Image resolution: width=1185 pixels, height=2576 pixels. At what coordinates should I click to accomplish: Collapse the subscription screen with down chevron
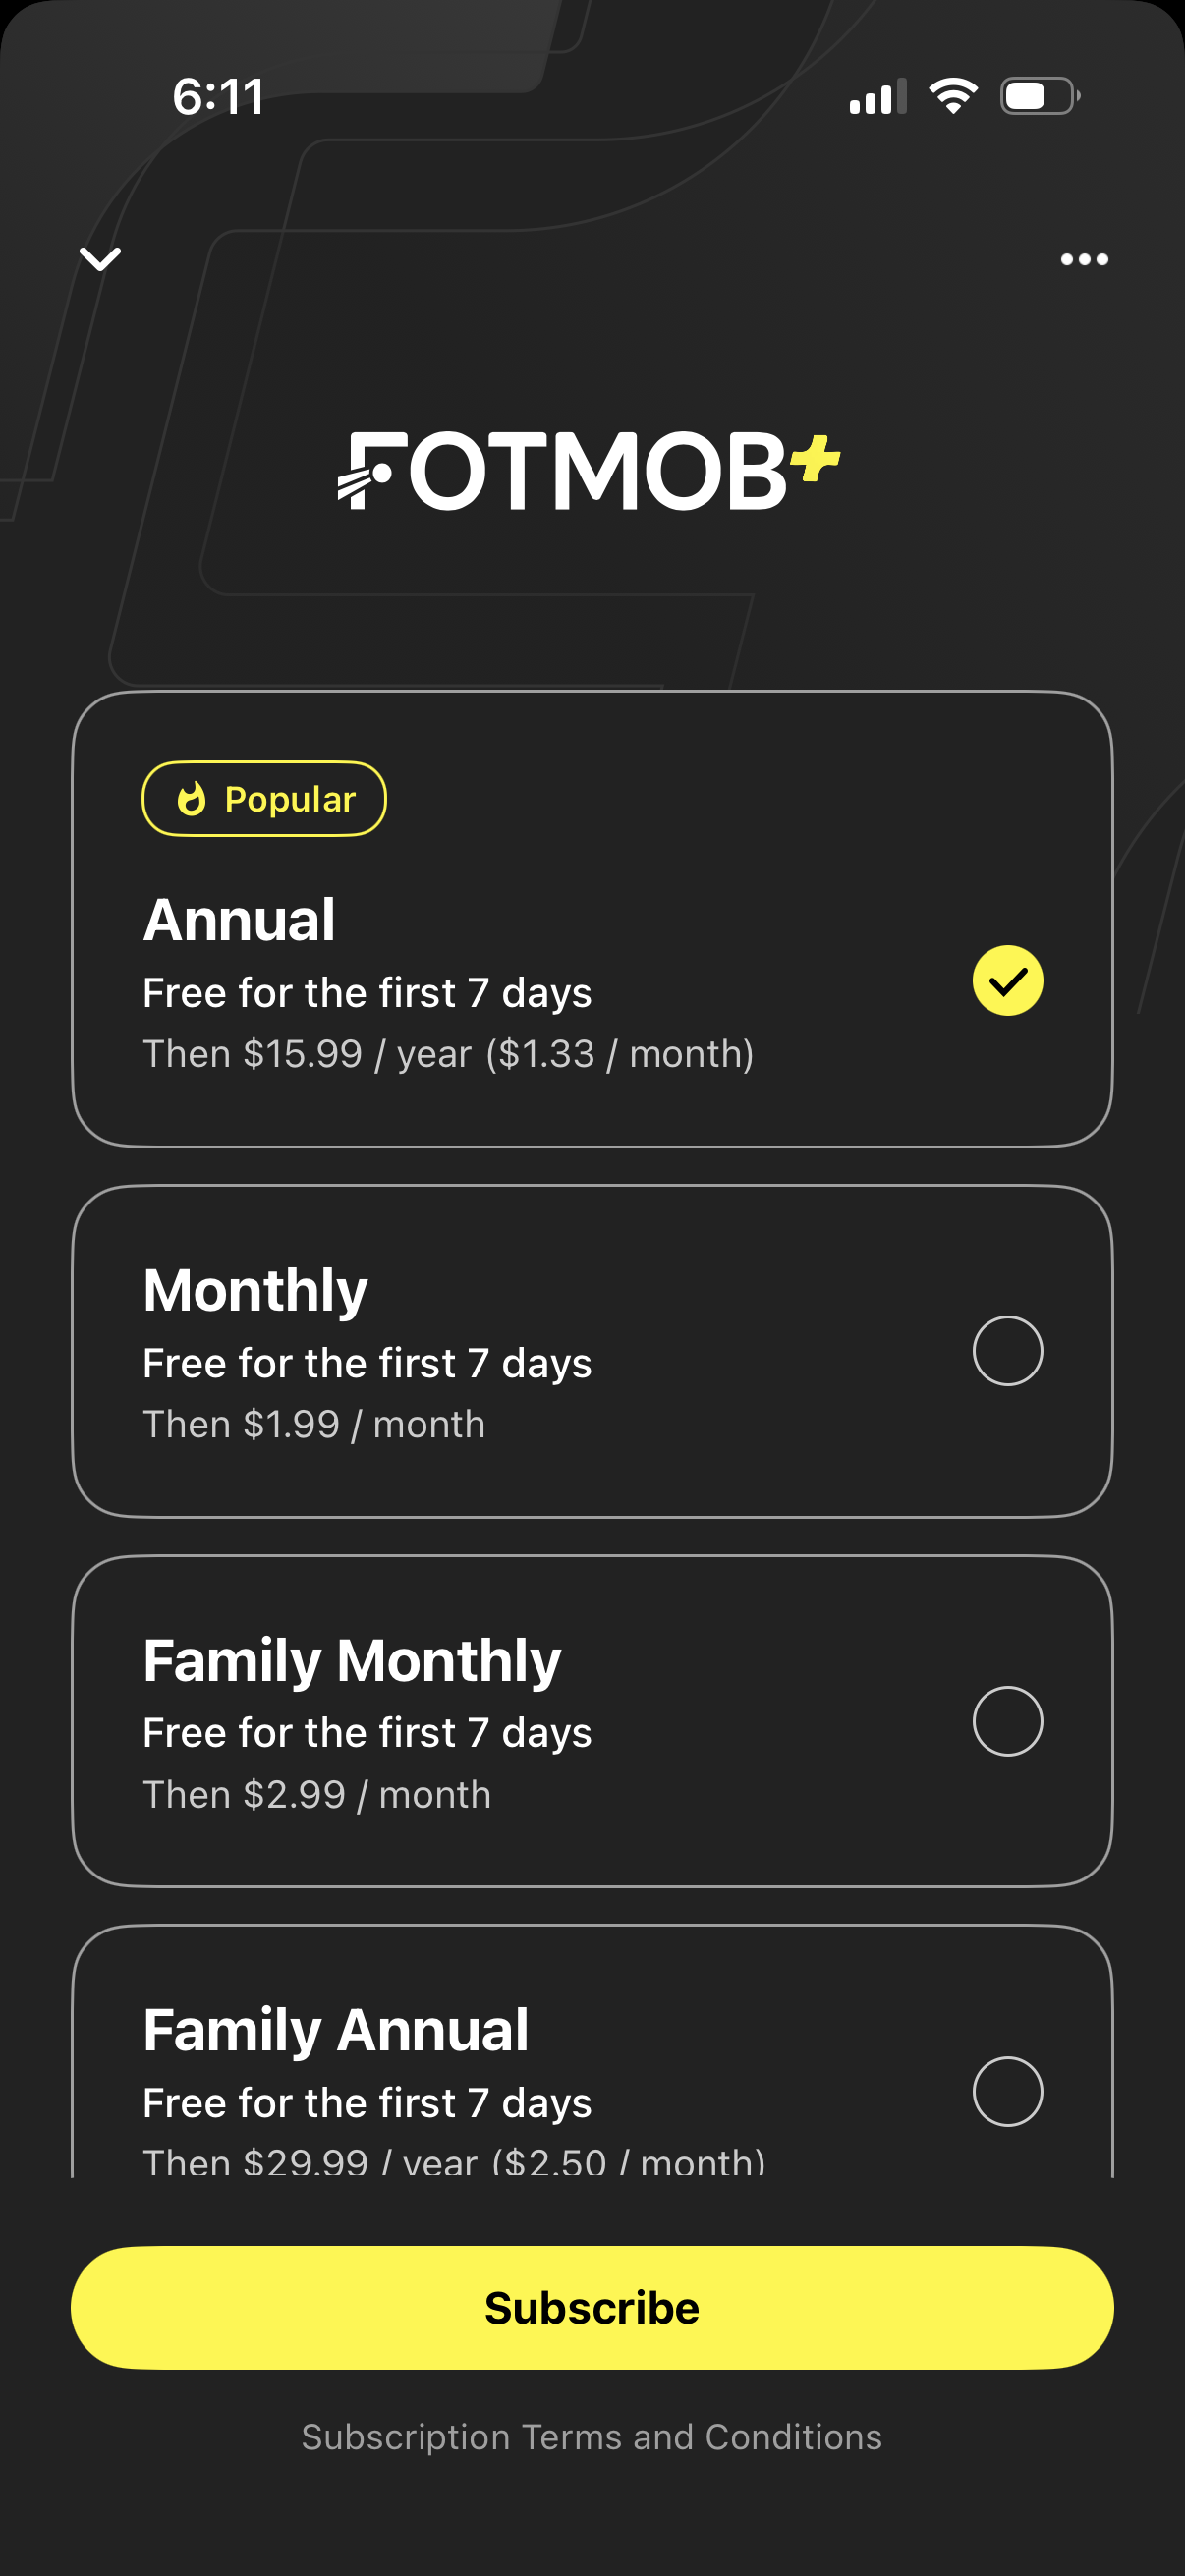pos(100,259)
